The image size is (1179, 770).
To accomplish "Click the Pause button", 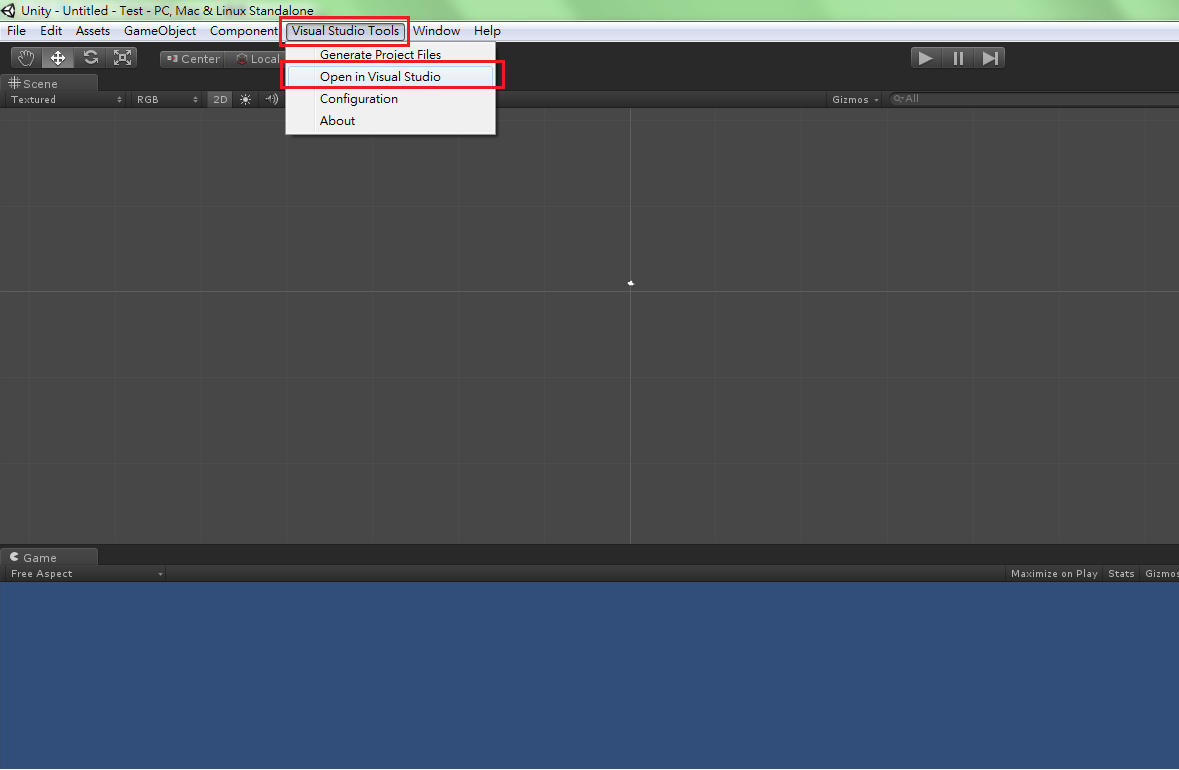I will click(957, 57).
